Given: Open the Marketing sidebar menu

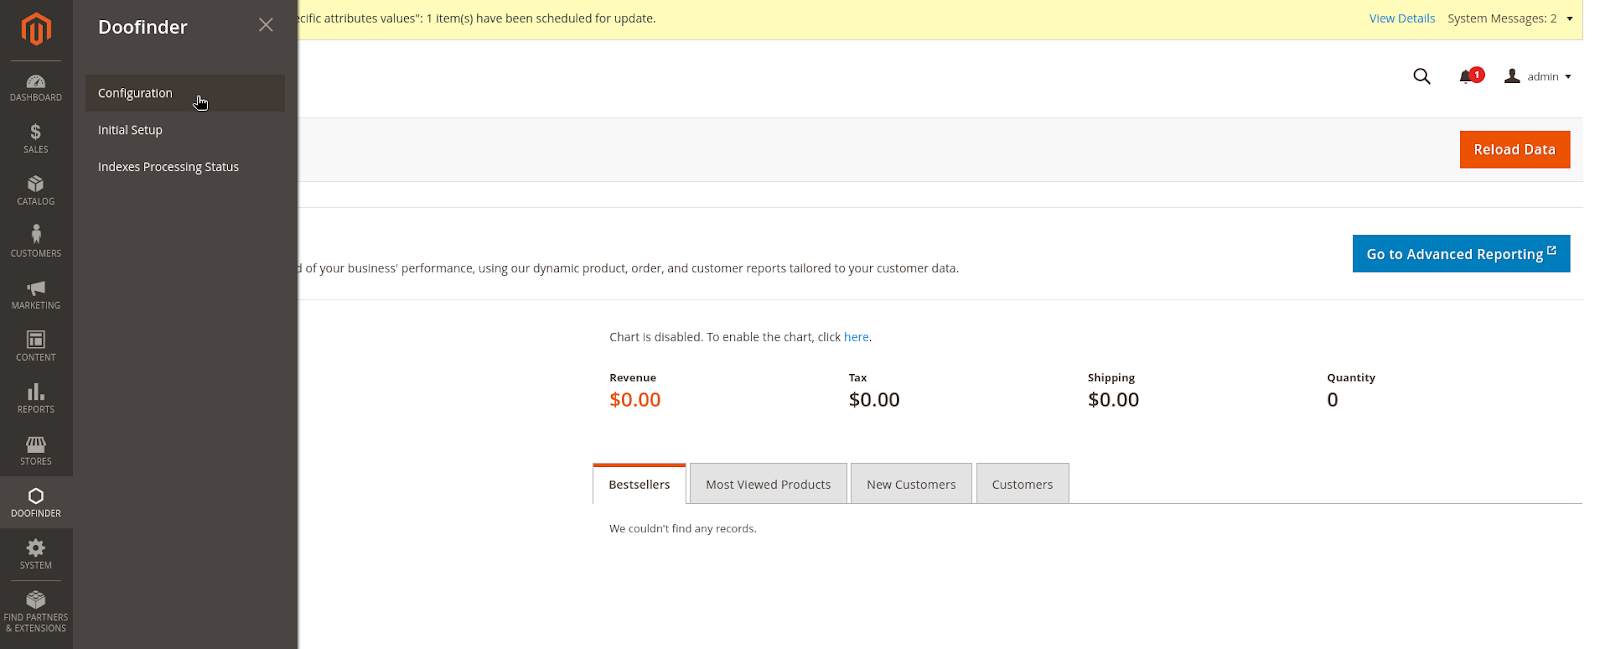Looking at the screenshot, I should [36, 295].
